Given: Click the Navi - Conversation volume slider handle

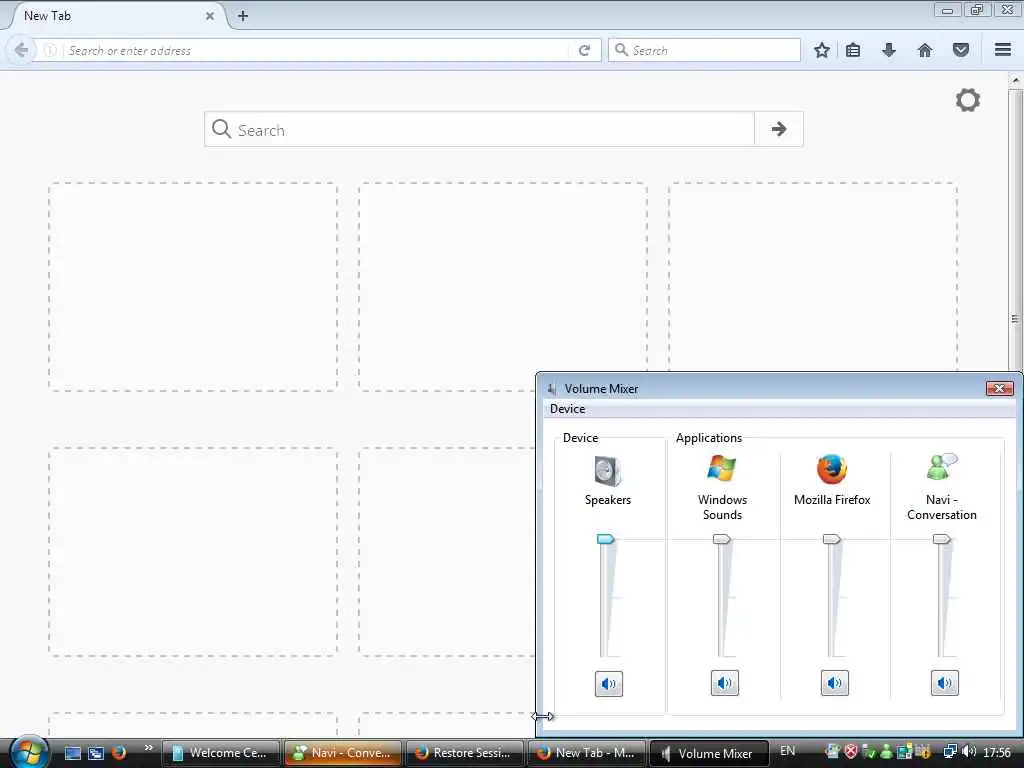Looking at the screenshot, I should tap(941, 539).
